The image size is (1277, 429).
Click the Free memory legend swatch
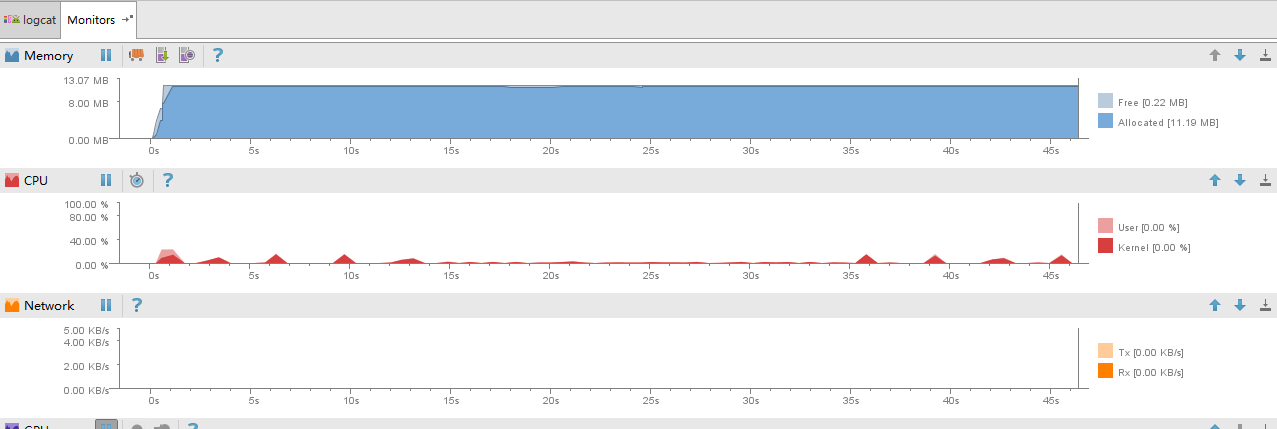pos(1105,101)
